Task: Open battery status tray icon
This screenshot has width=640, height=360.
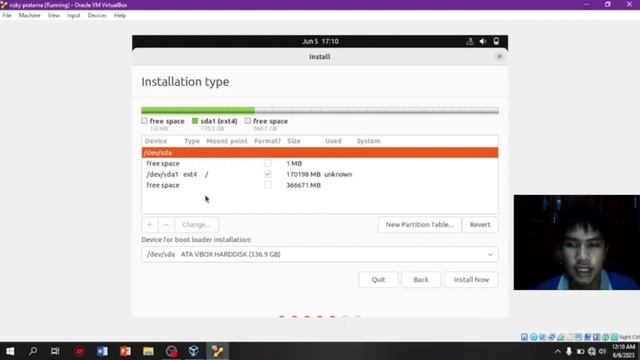Action: pos(580,351)
